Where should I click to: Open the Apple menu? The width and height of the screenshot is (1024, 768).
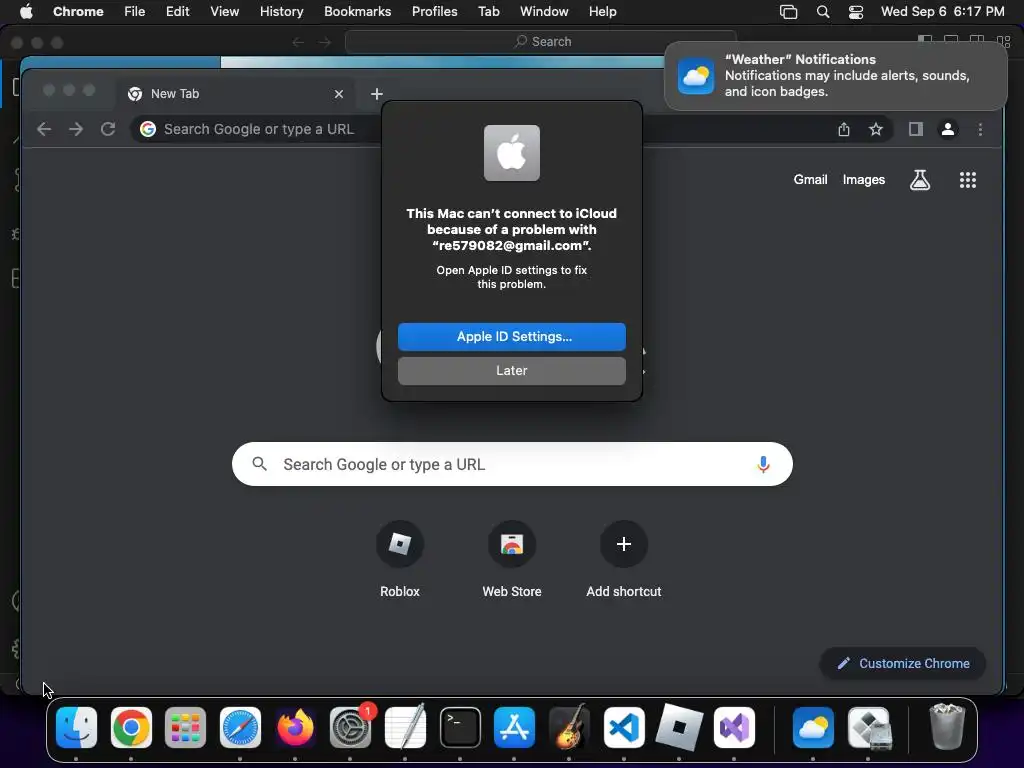[x=26, y=11]
